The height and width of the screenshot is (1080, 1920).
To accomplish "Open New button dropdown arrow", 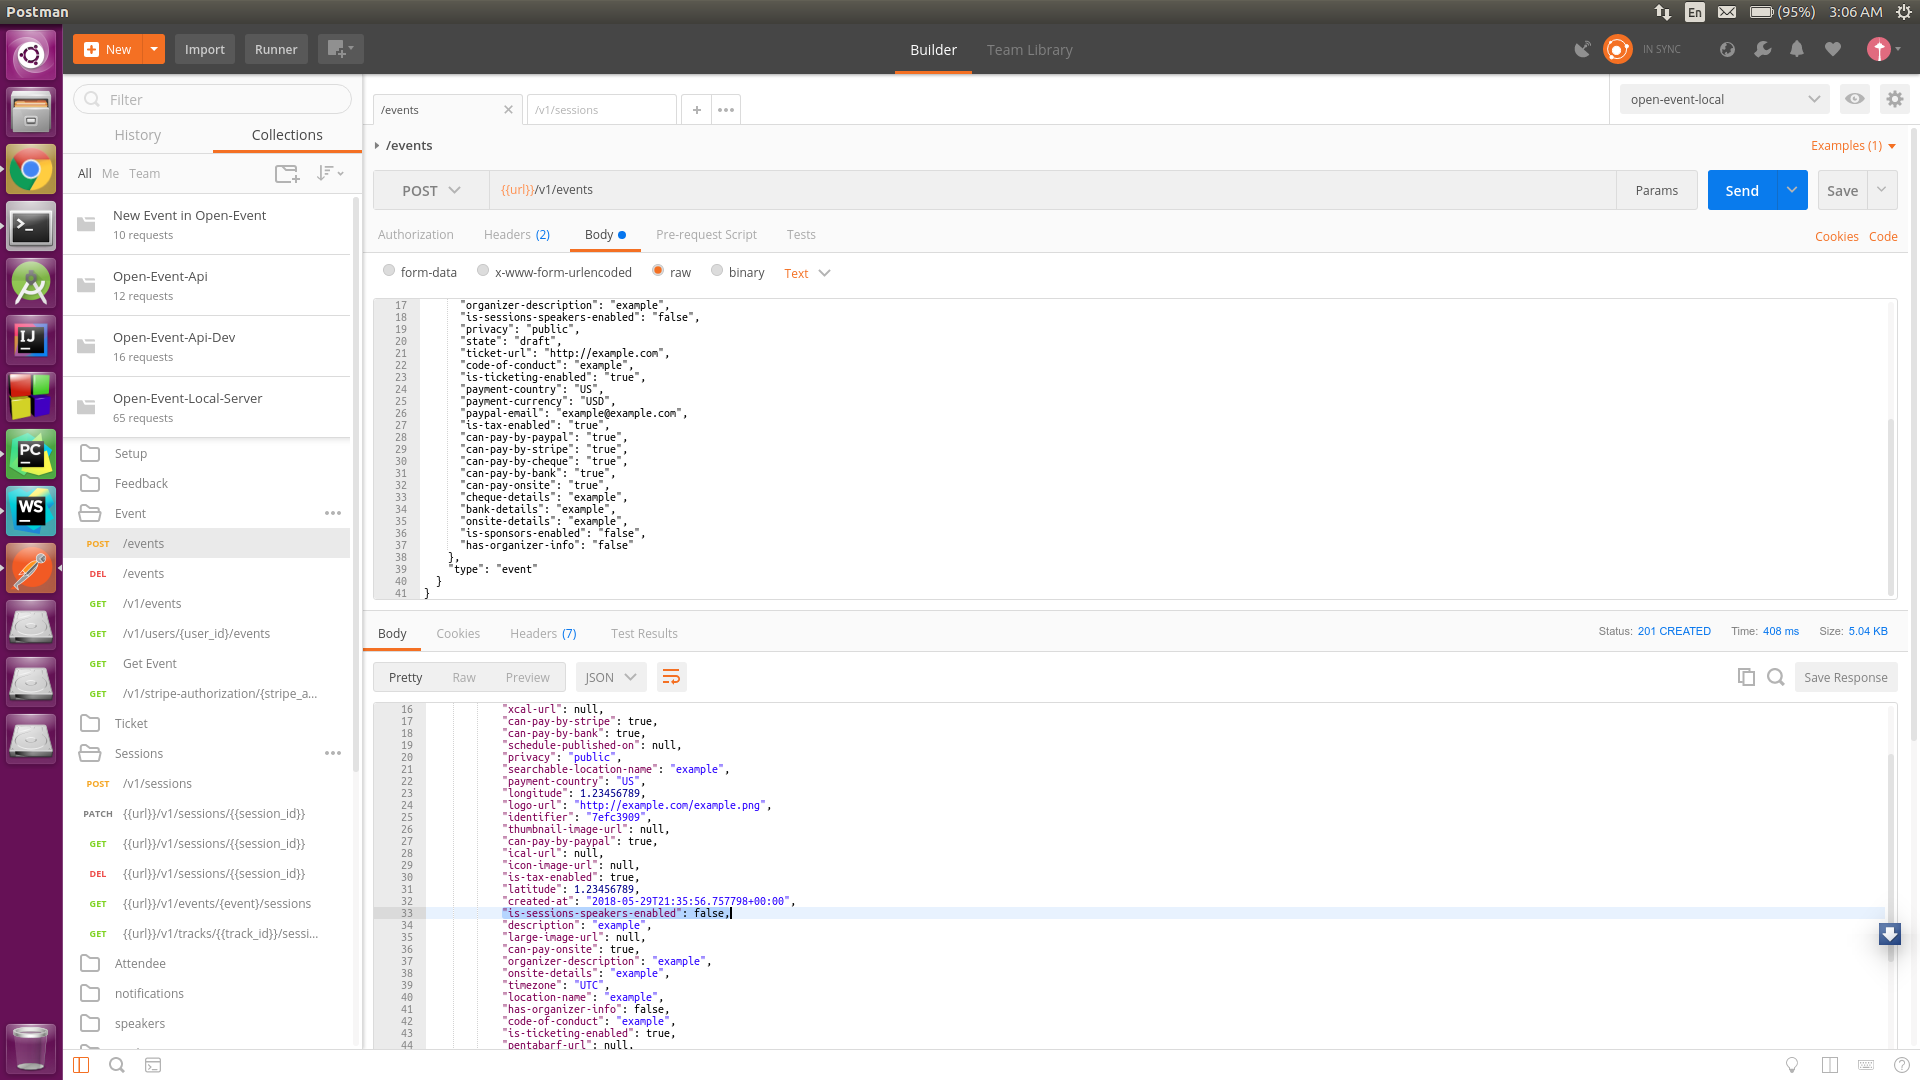I will [154, 49].
